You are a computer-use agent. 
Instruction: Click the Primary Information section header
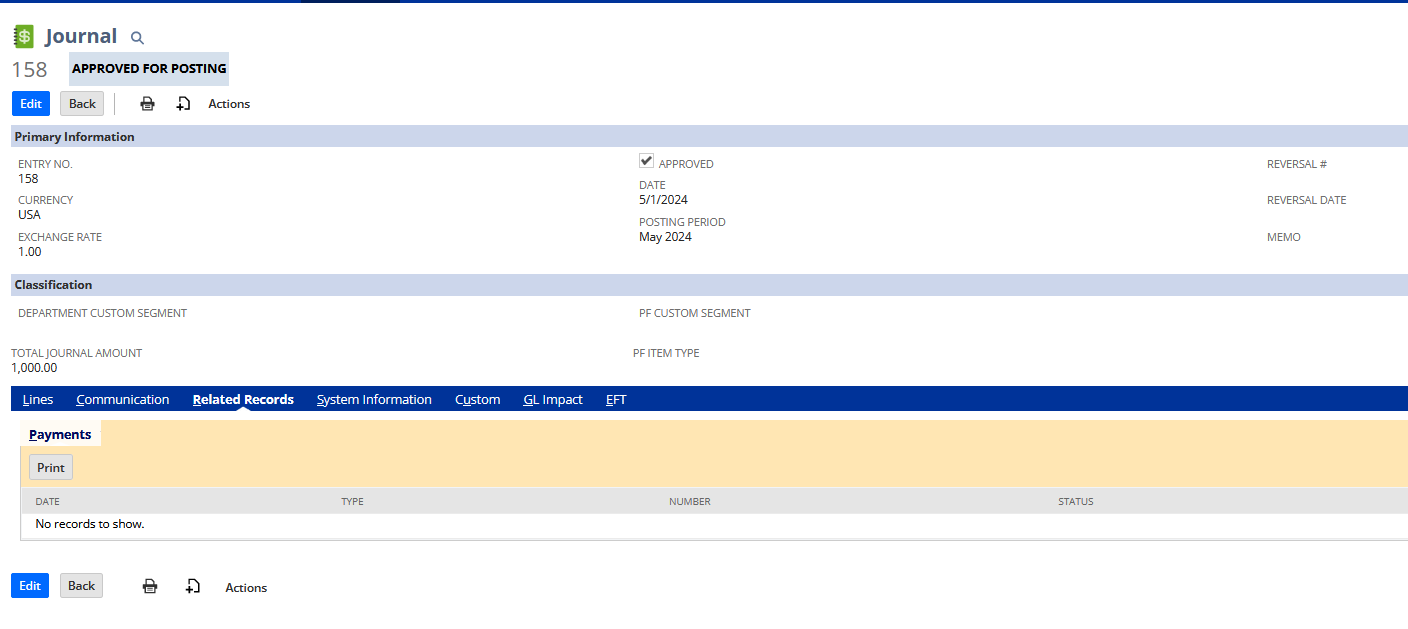709,137
